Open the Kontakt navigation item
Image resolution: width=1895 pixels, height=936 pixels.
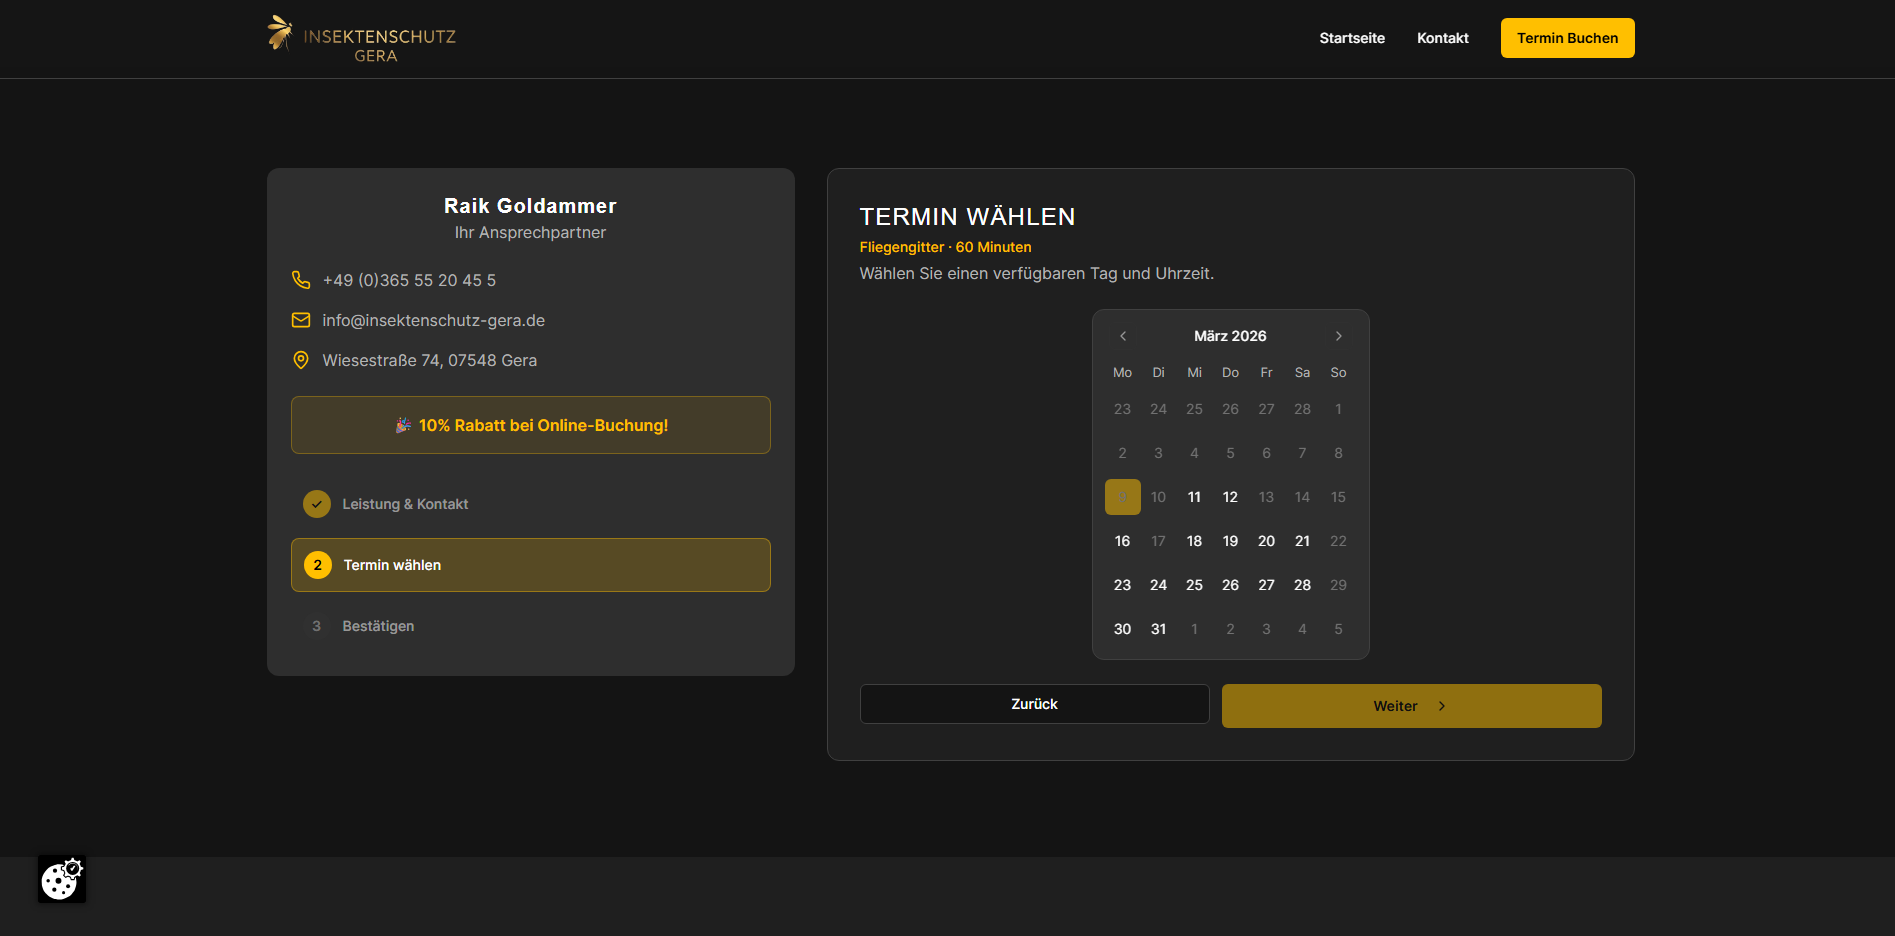(x=1442, y=38)
